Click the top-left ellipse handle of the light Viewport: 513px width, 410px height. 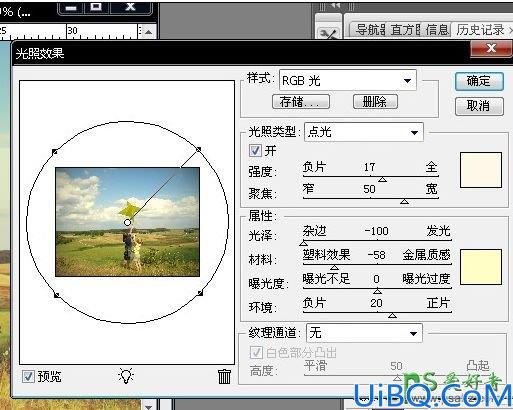click(55, 152)
